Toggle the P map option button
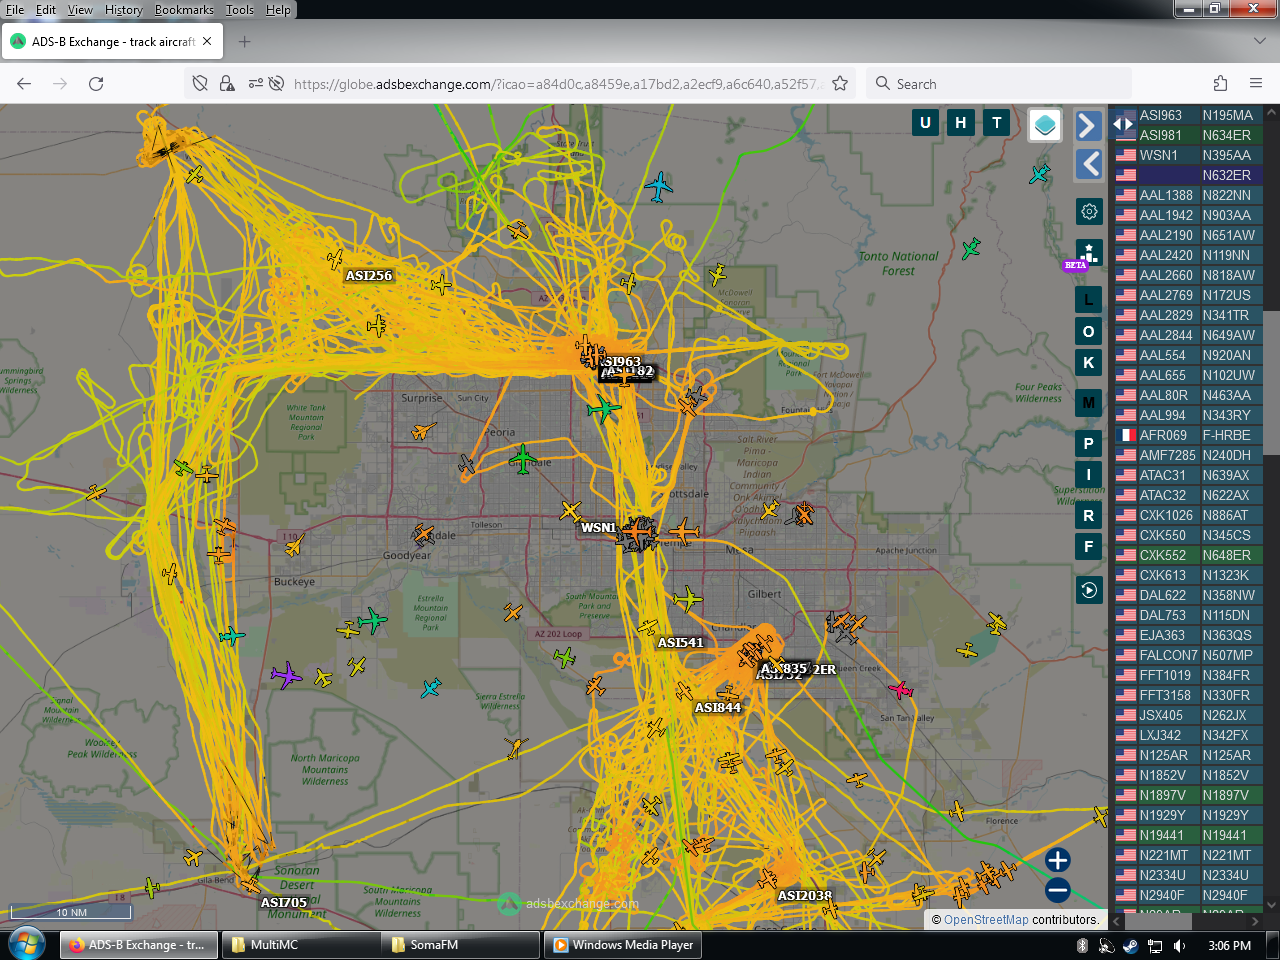This screenshot has height=960, width=1280. [x=1089, y=444]
